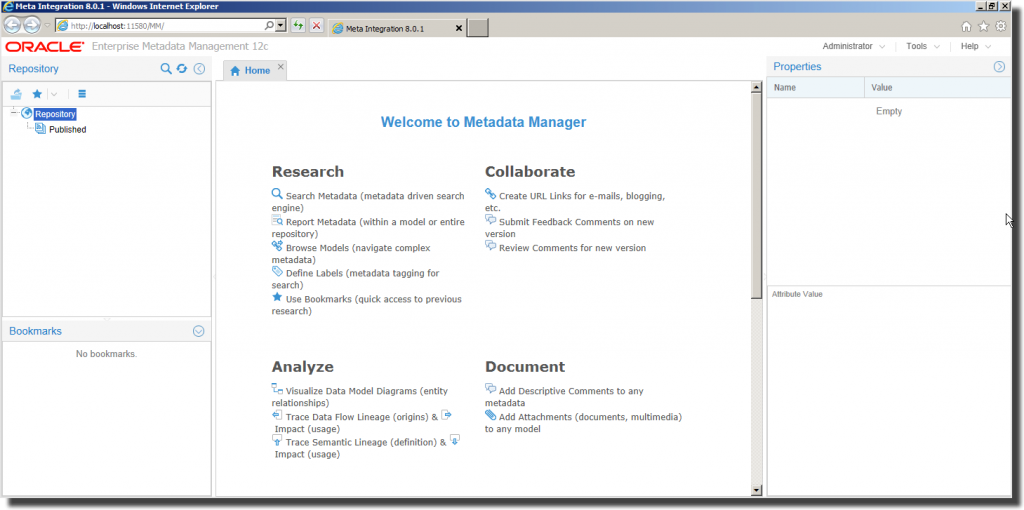This screenshot has height=510, width=1024.
Task: Click the Repository search magnifier icon
Action: [166, 69]
